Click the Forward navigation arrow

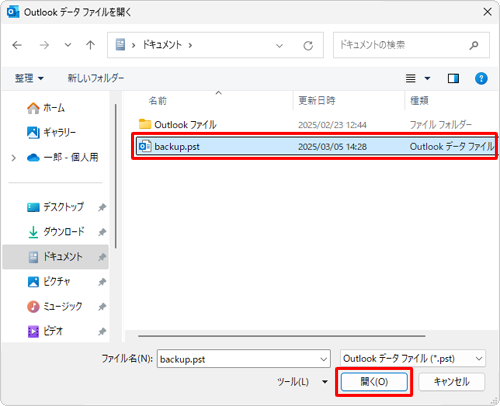tap(44, 45)
